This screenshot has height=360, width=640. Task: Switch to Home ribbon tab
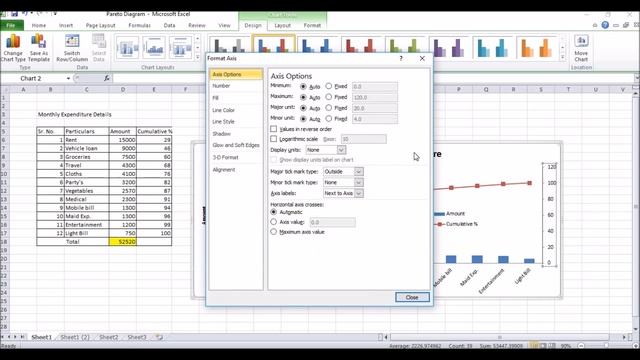click(x=39, y=25)
